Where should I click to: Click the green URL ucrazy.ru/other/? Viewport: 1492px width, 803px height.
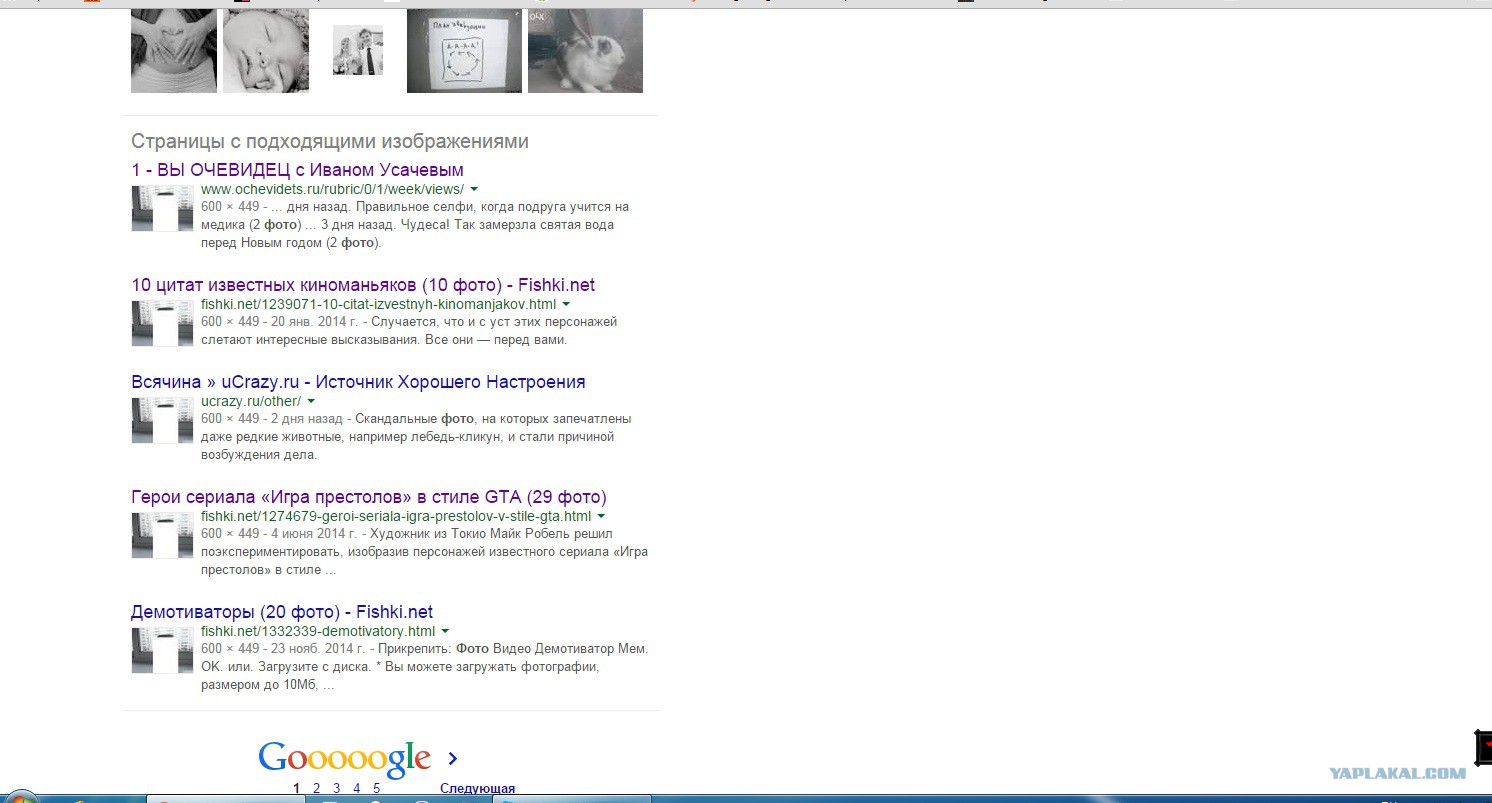[251, 401]
